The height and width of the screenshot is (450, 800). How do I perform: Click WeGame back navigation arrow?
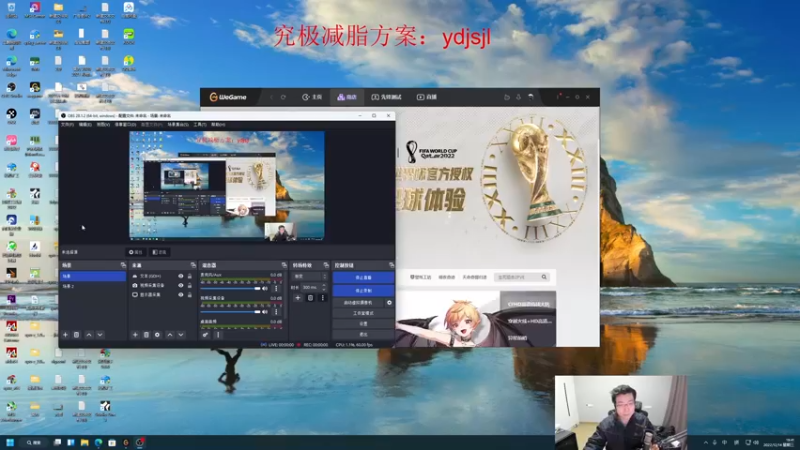point(271,97)
